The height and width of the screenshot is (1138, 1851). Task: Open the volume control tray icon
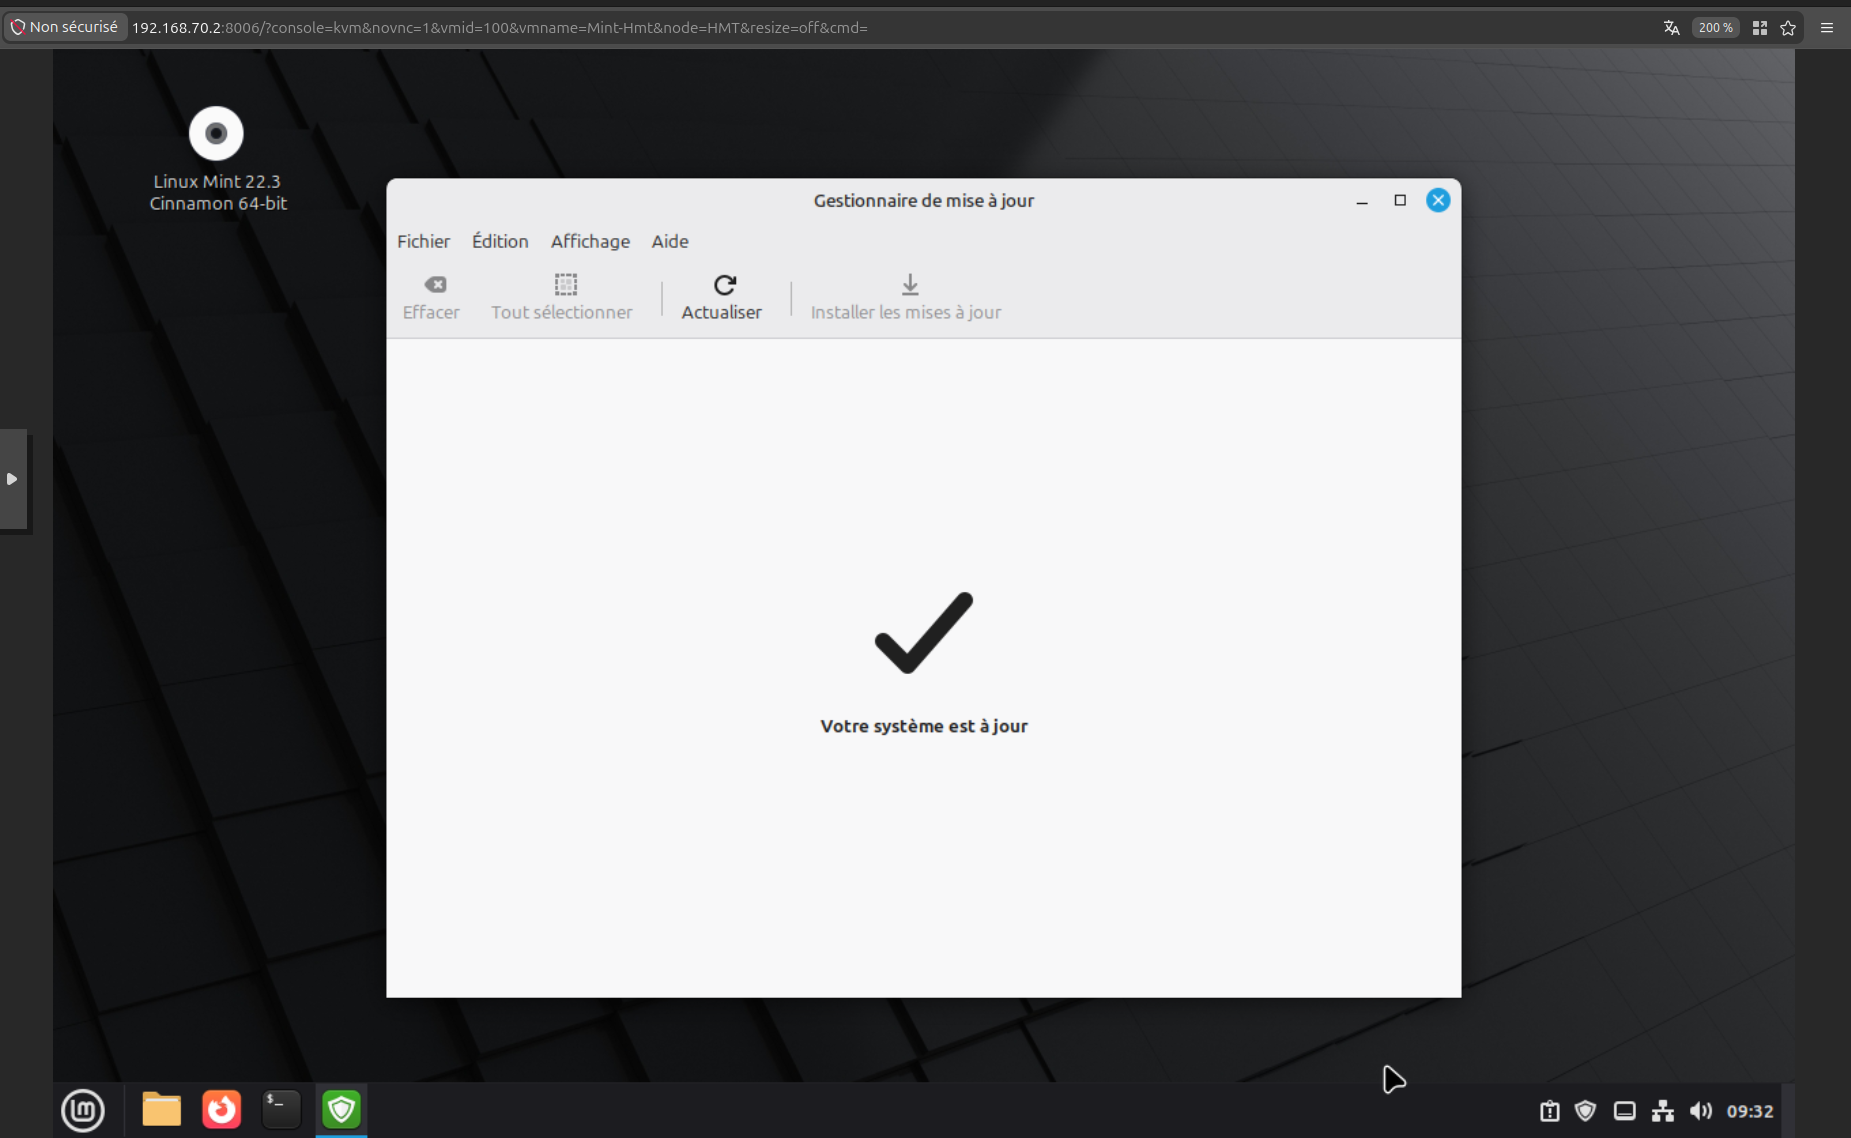click(x=1701, y=1111)
